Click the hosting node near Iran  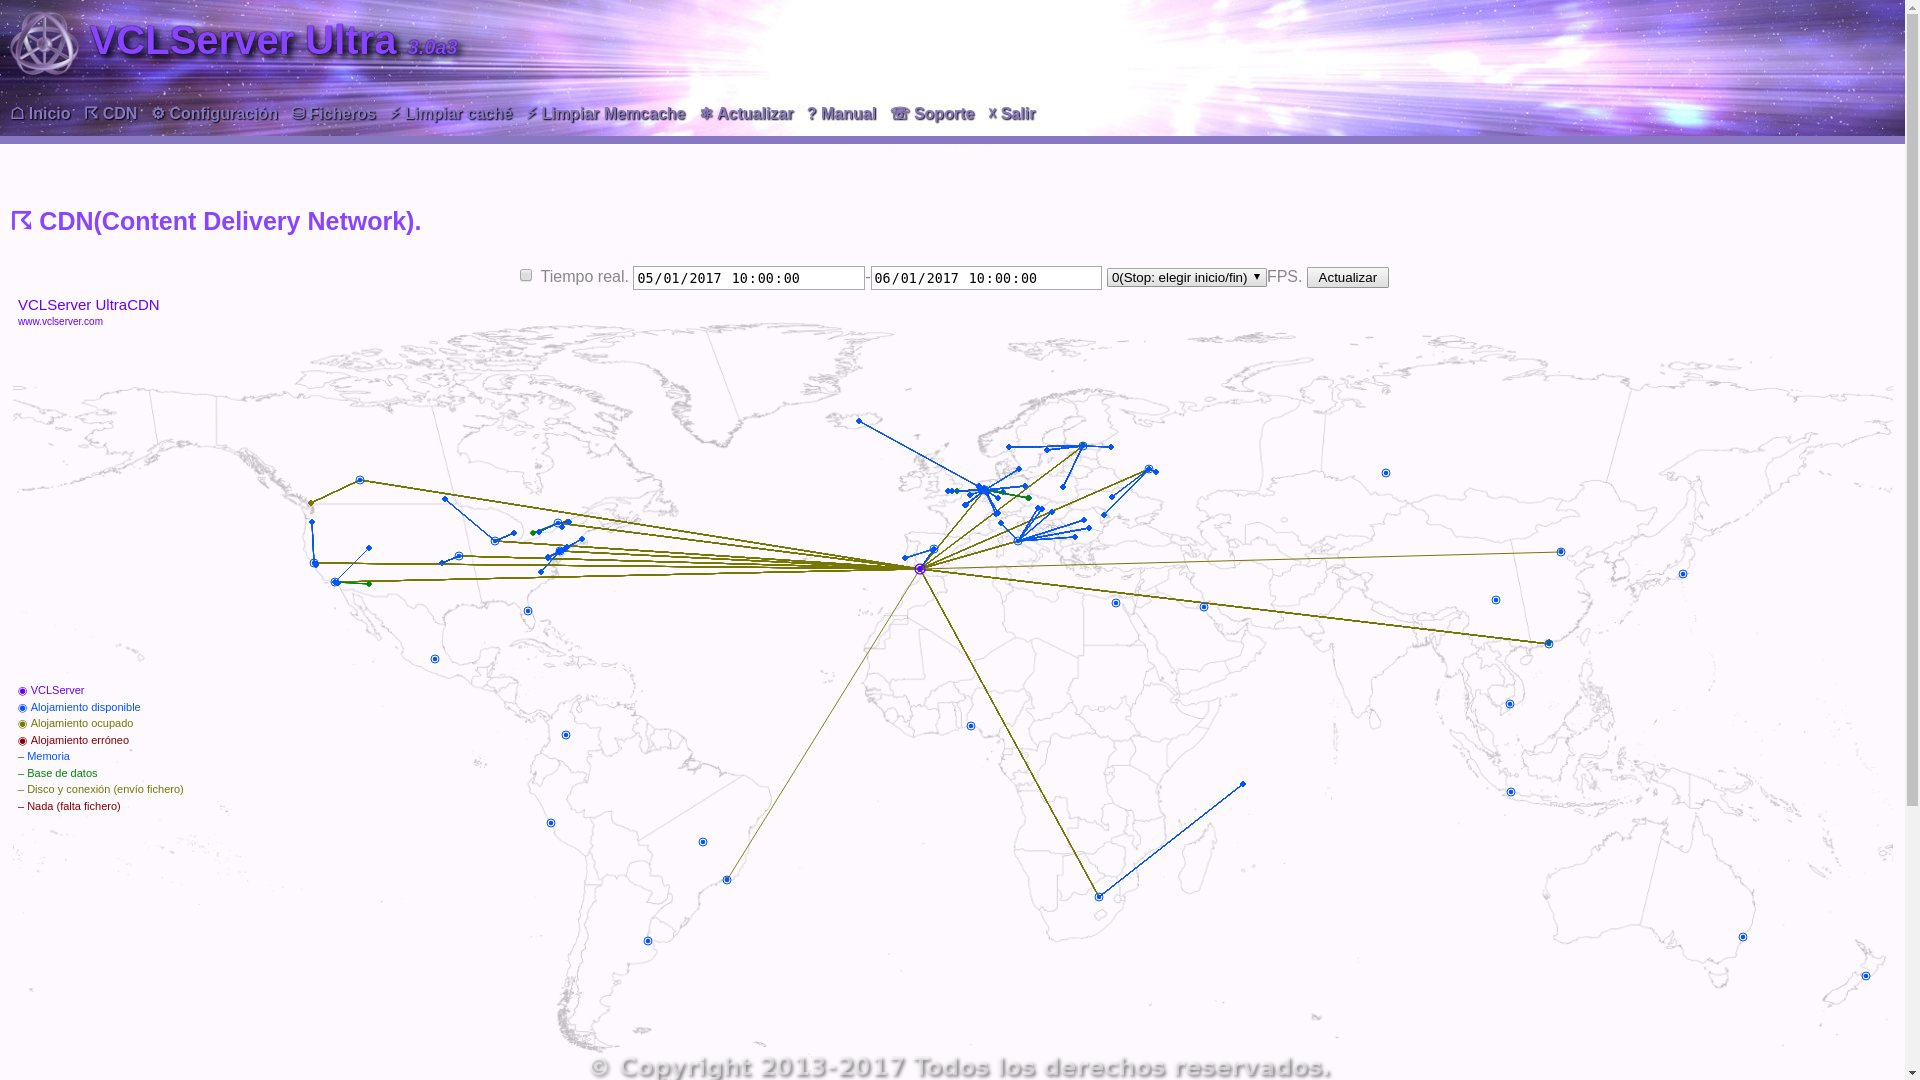1204,607
